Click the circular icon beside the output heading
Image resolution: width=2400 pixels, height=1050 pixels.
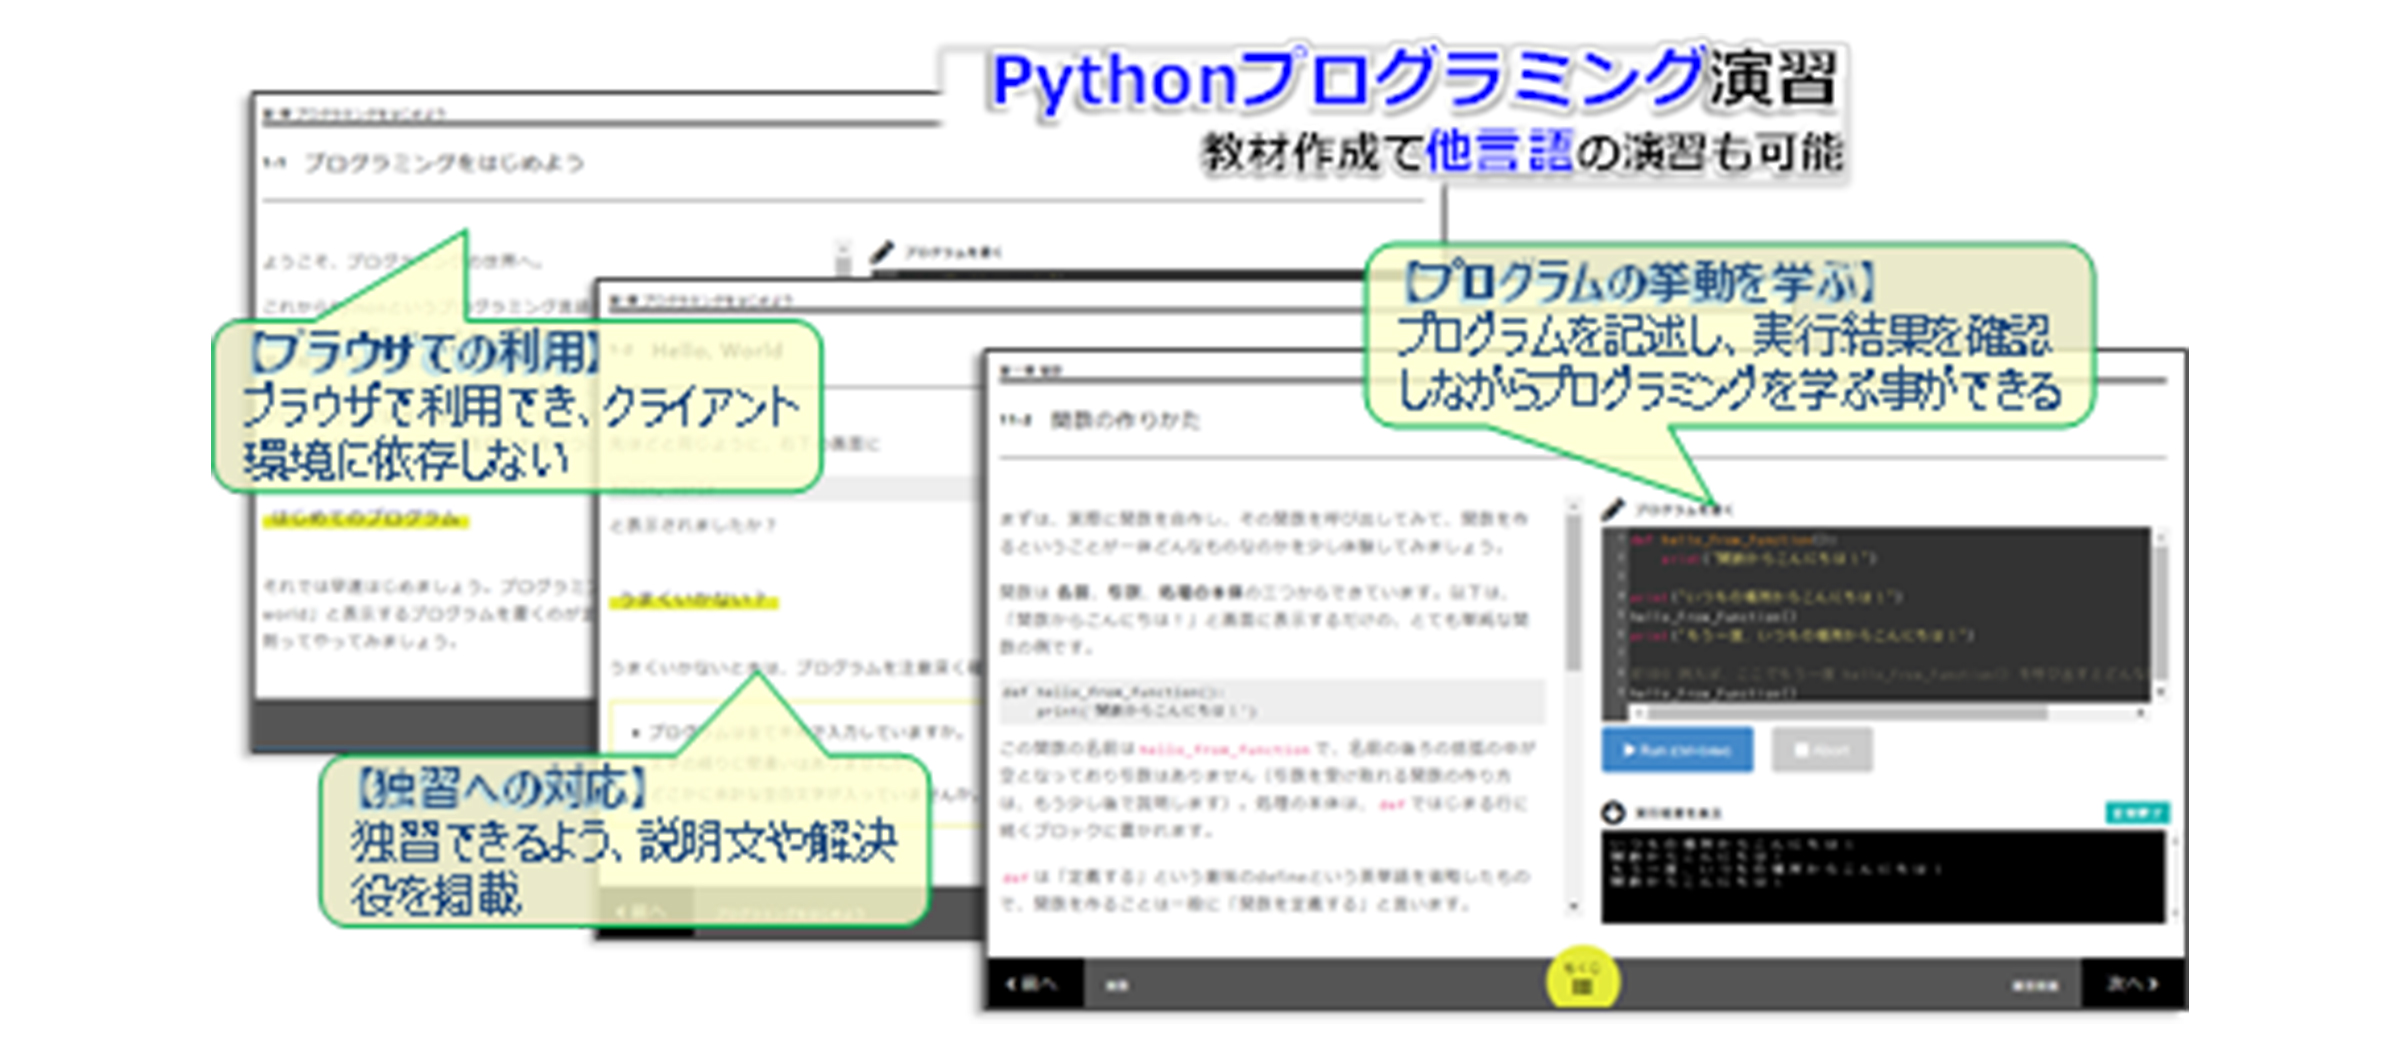coord(1613,813)
